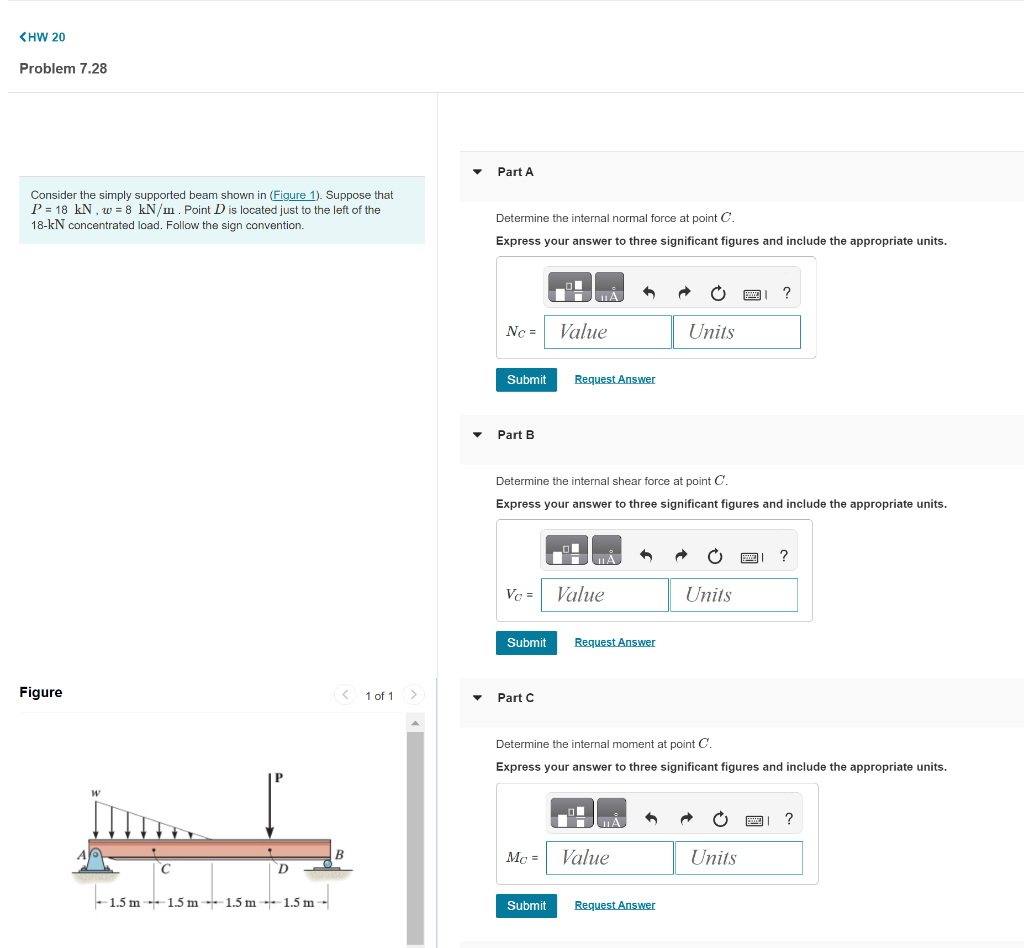Click the Nc Units input field
Viewport: 1024px width, 948px height.
(737, 332)
